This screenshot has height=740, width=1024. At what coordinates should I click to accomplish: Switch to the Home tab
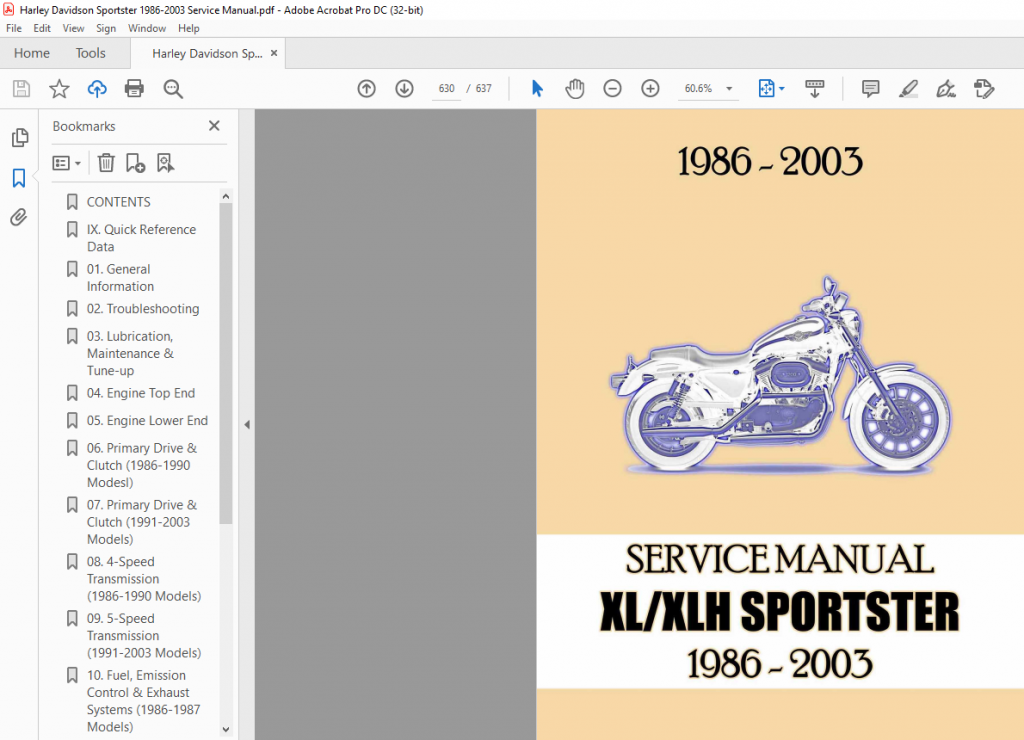point(32,53)
